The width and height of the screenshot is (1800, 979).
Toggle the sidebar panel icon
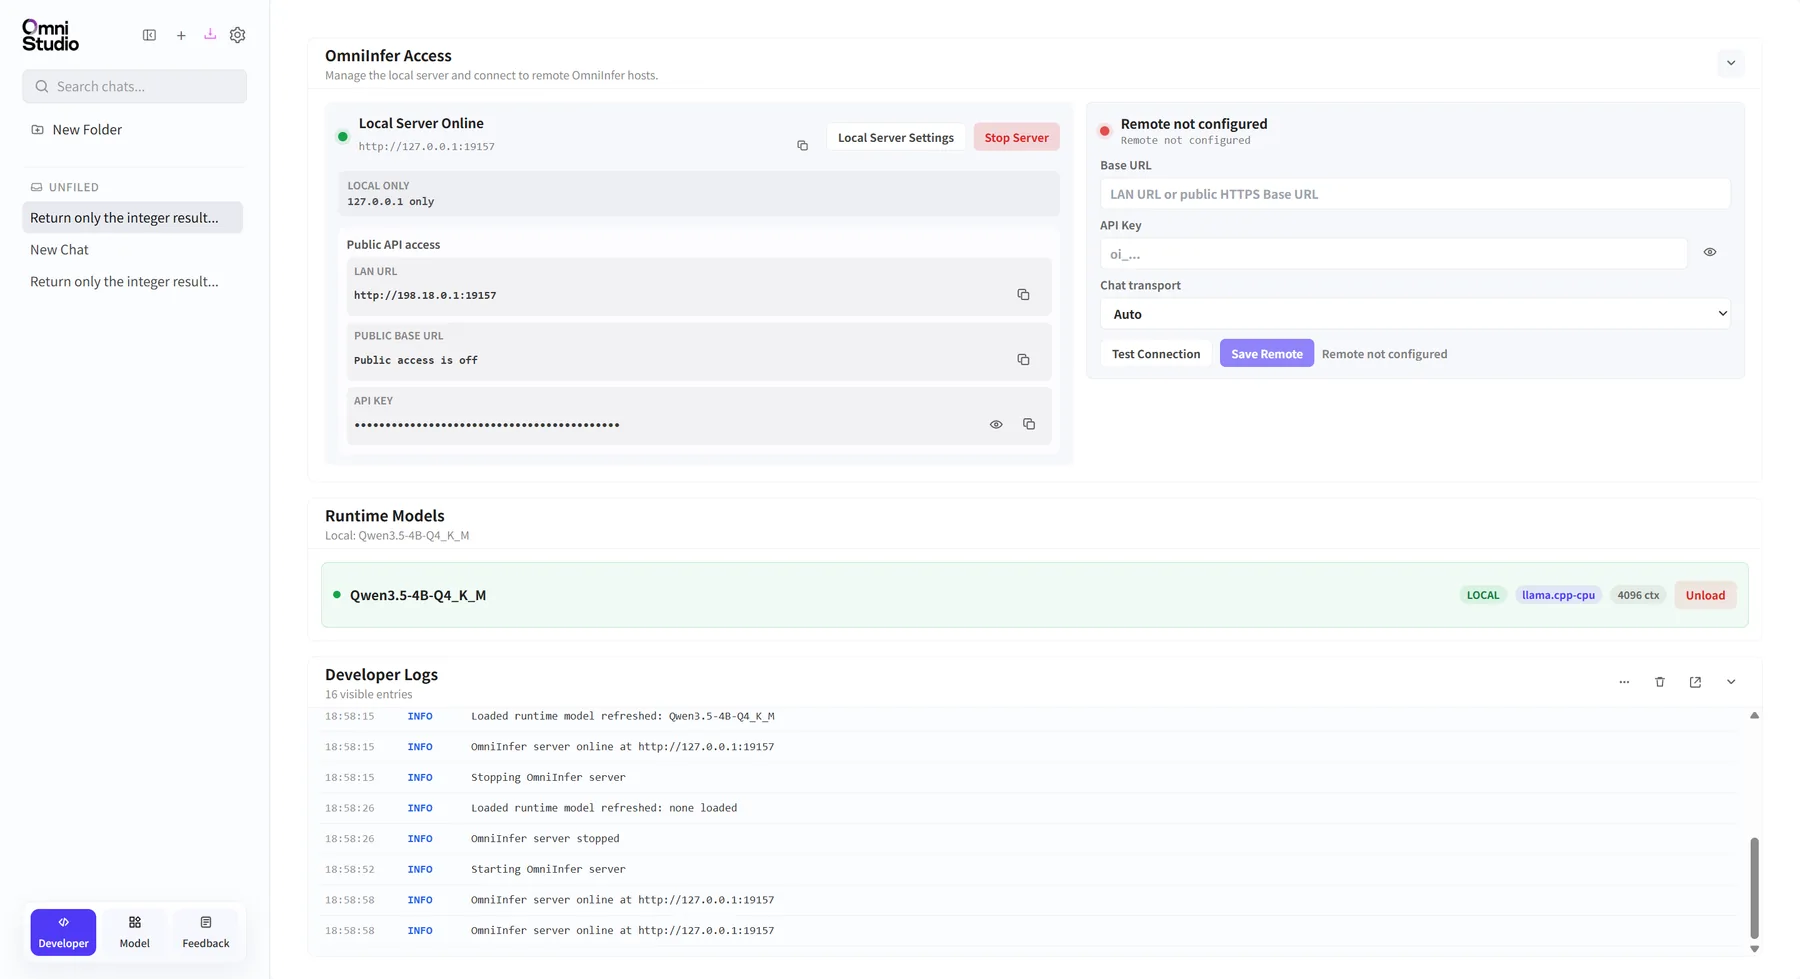(149, 35)
